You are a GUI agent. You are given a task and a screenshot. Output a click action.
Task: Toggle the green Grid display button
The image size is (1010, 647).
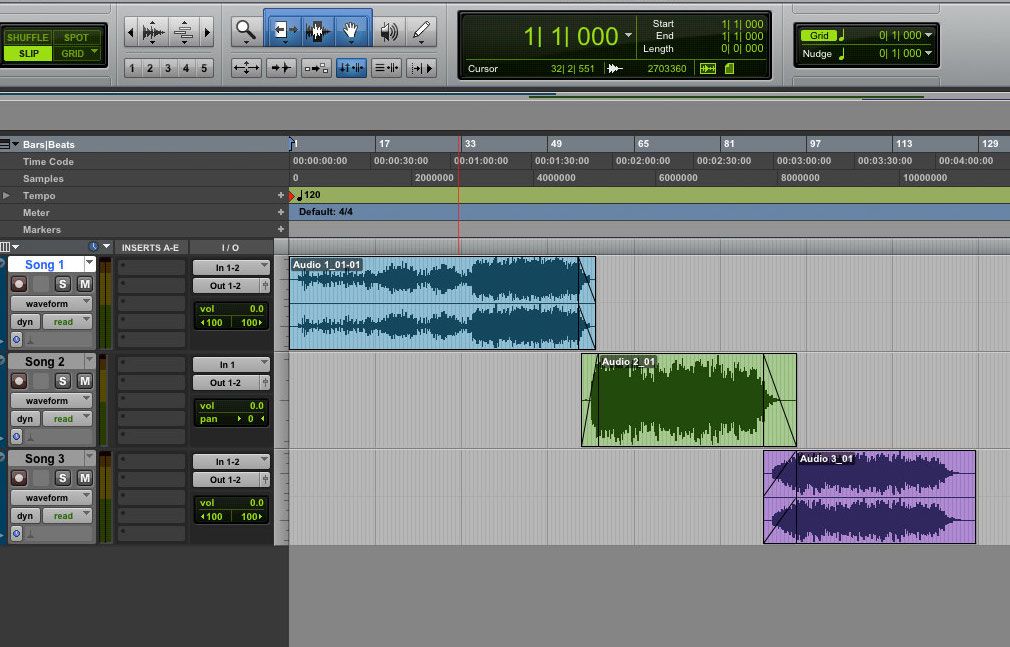819,35
